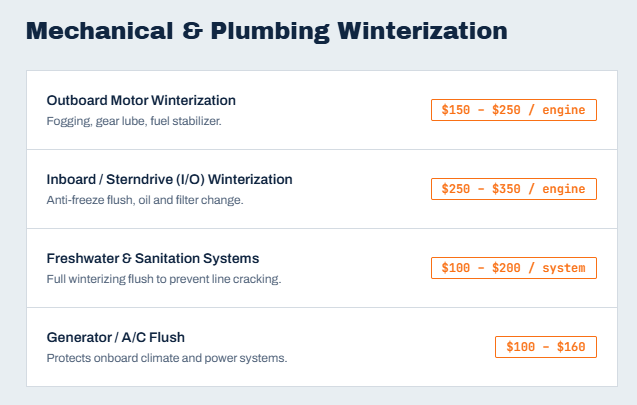Click the $250 – $350 / engine price badge
The image size is (637, 405).
click(x=514, y=189)
